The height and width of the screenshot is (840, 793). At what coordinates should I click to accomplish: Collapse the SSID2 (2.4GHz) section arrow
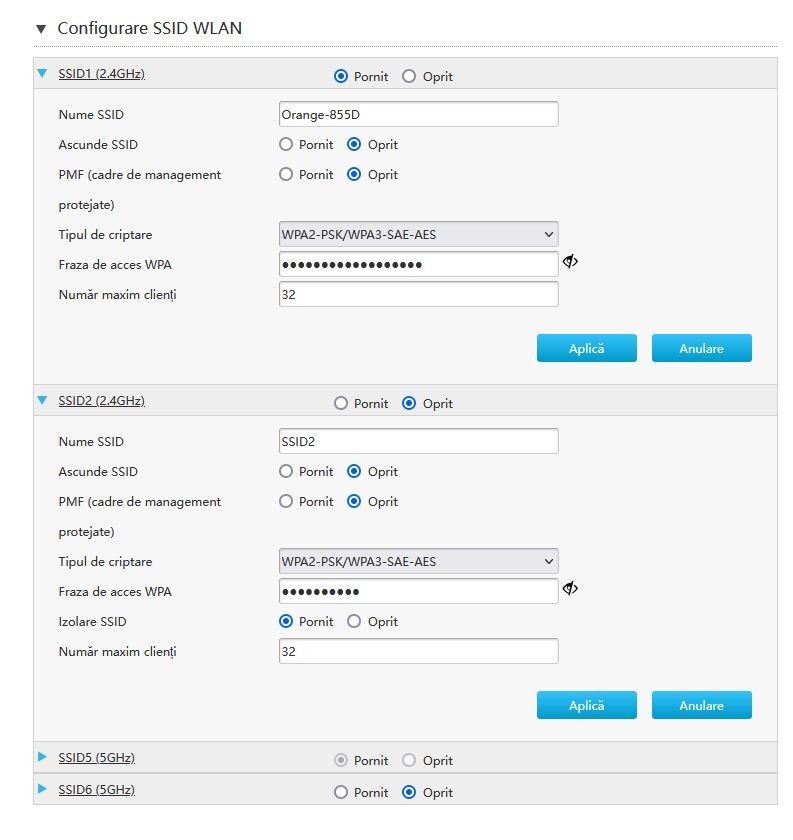42,400
